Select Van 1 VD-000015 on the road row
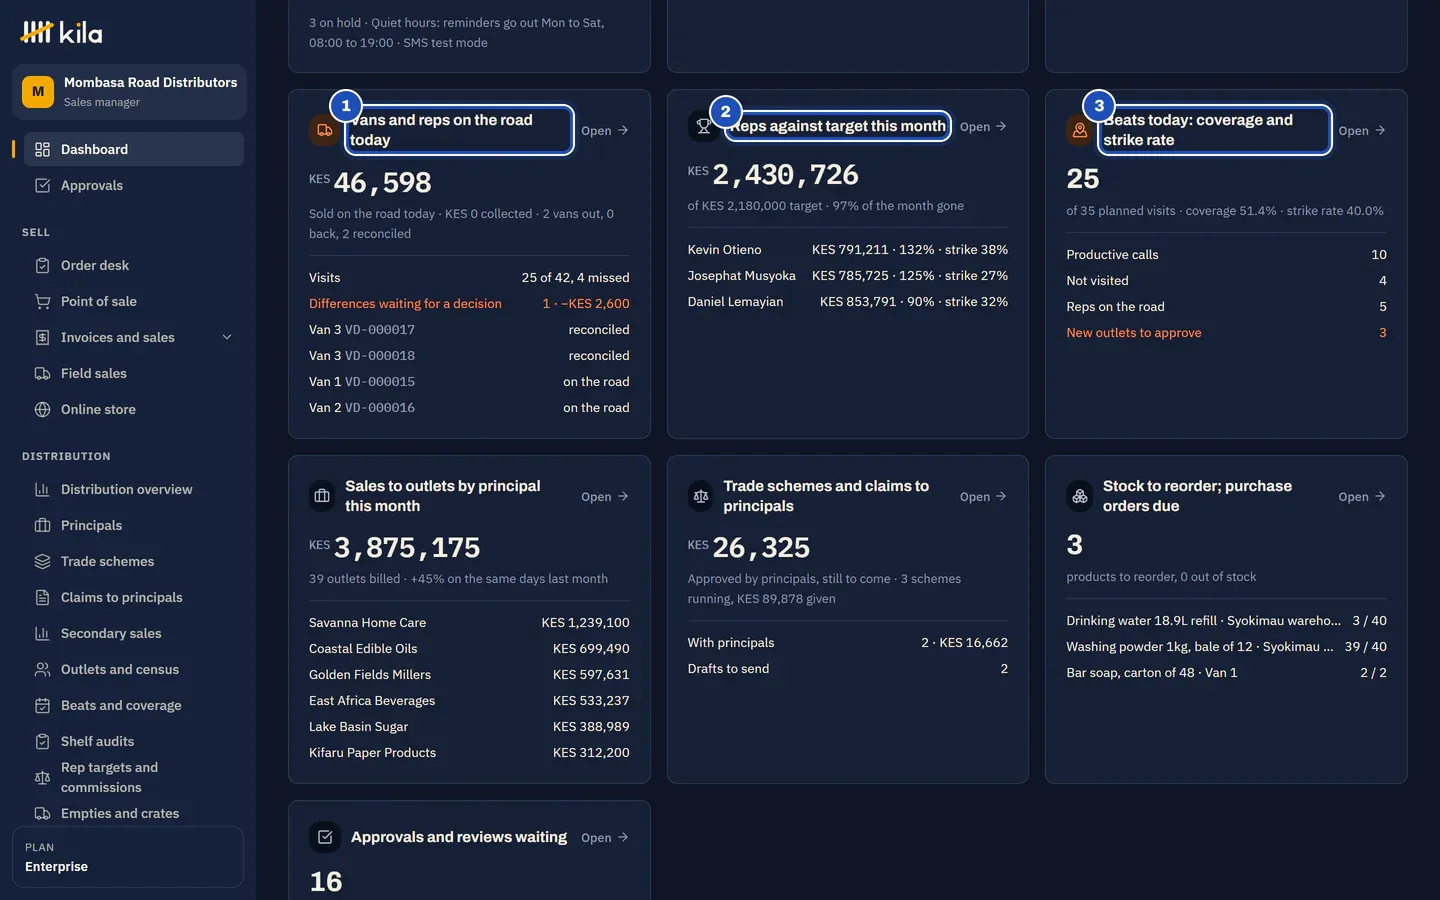The width and height of the screenshot is (1440, 900). click(x=469, y=381)
